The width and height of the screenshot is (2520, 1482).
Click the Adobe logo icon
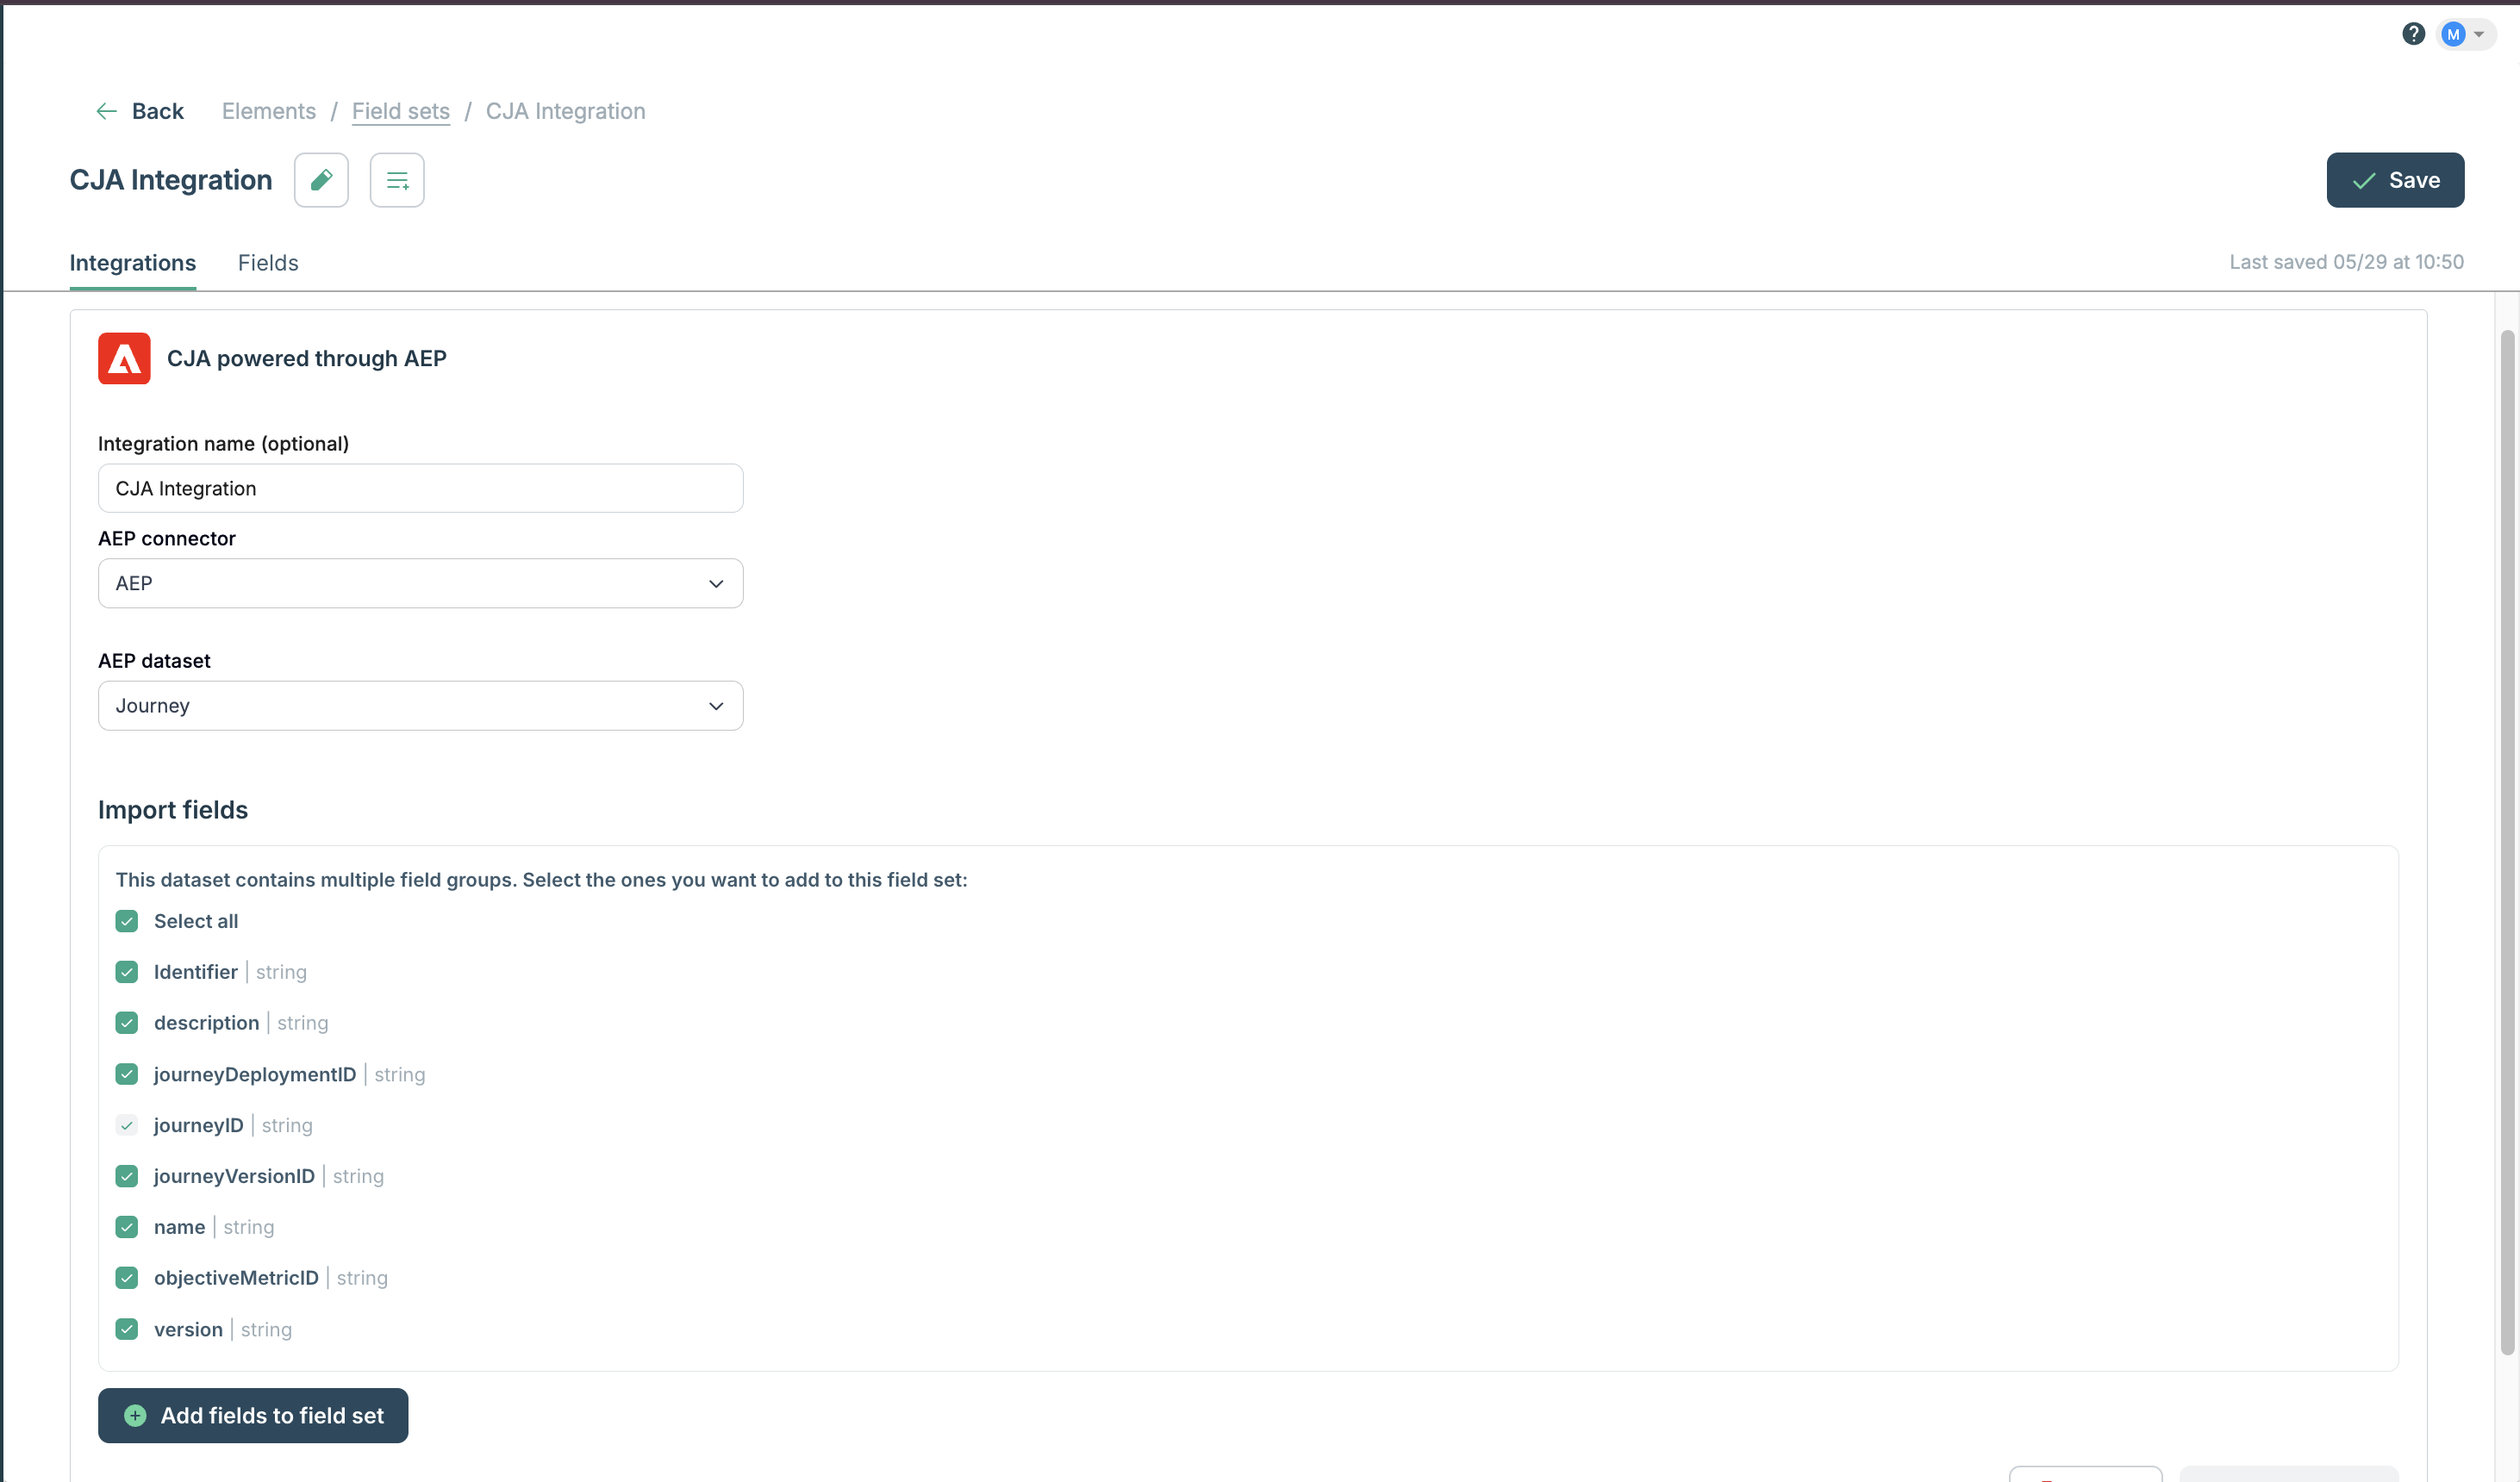(124, 358)
